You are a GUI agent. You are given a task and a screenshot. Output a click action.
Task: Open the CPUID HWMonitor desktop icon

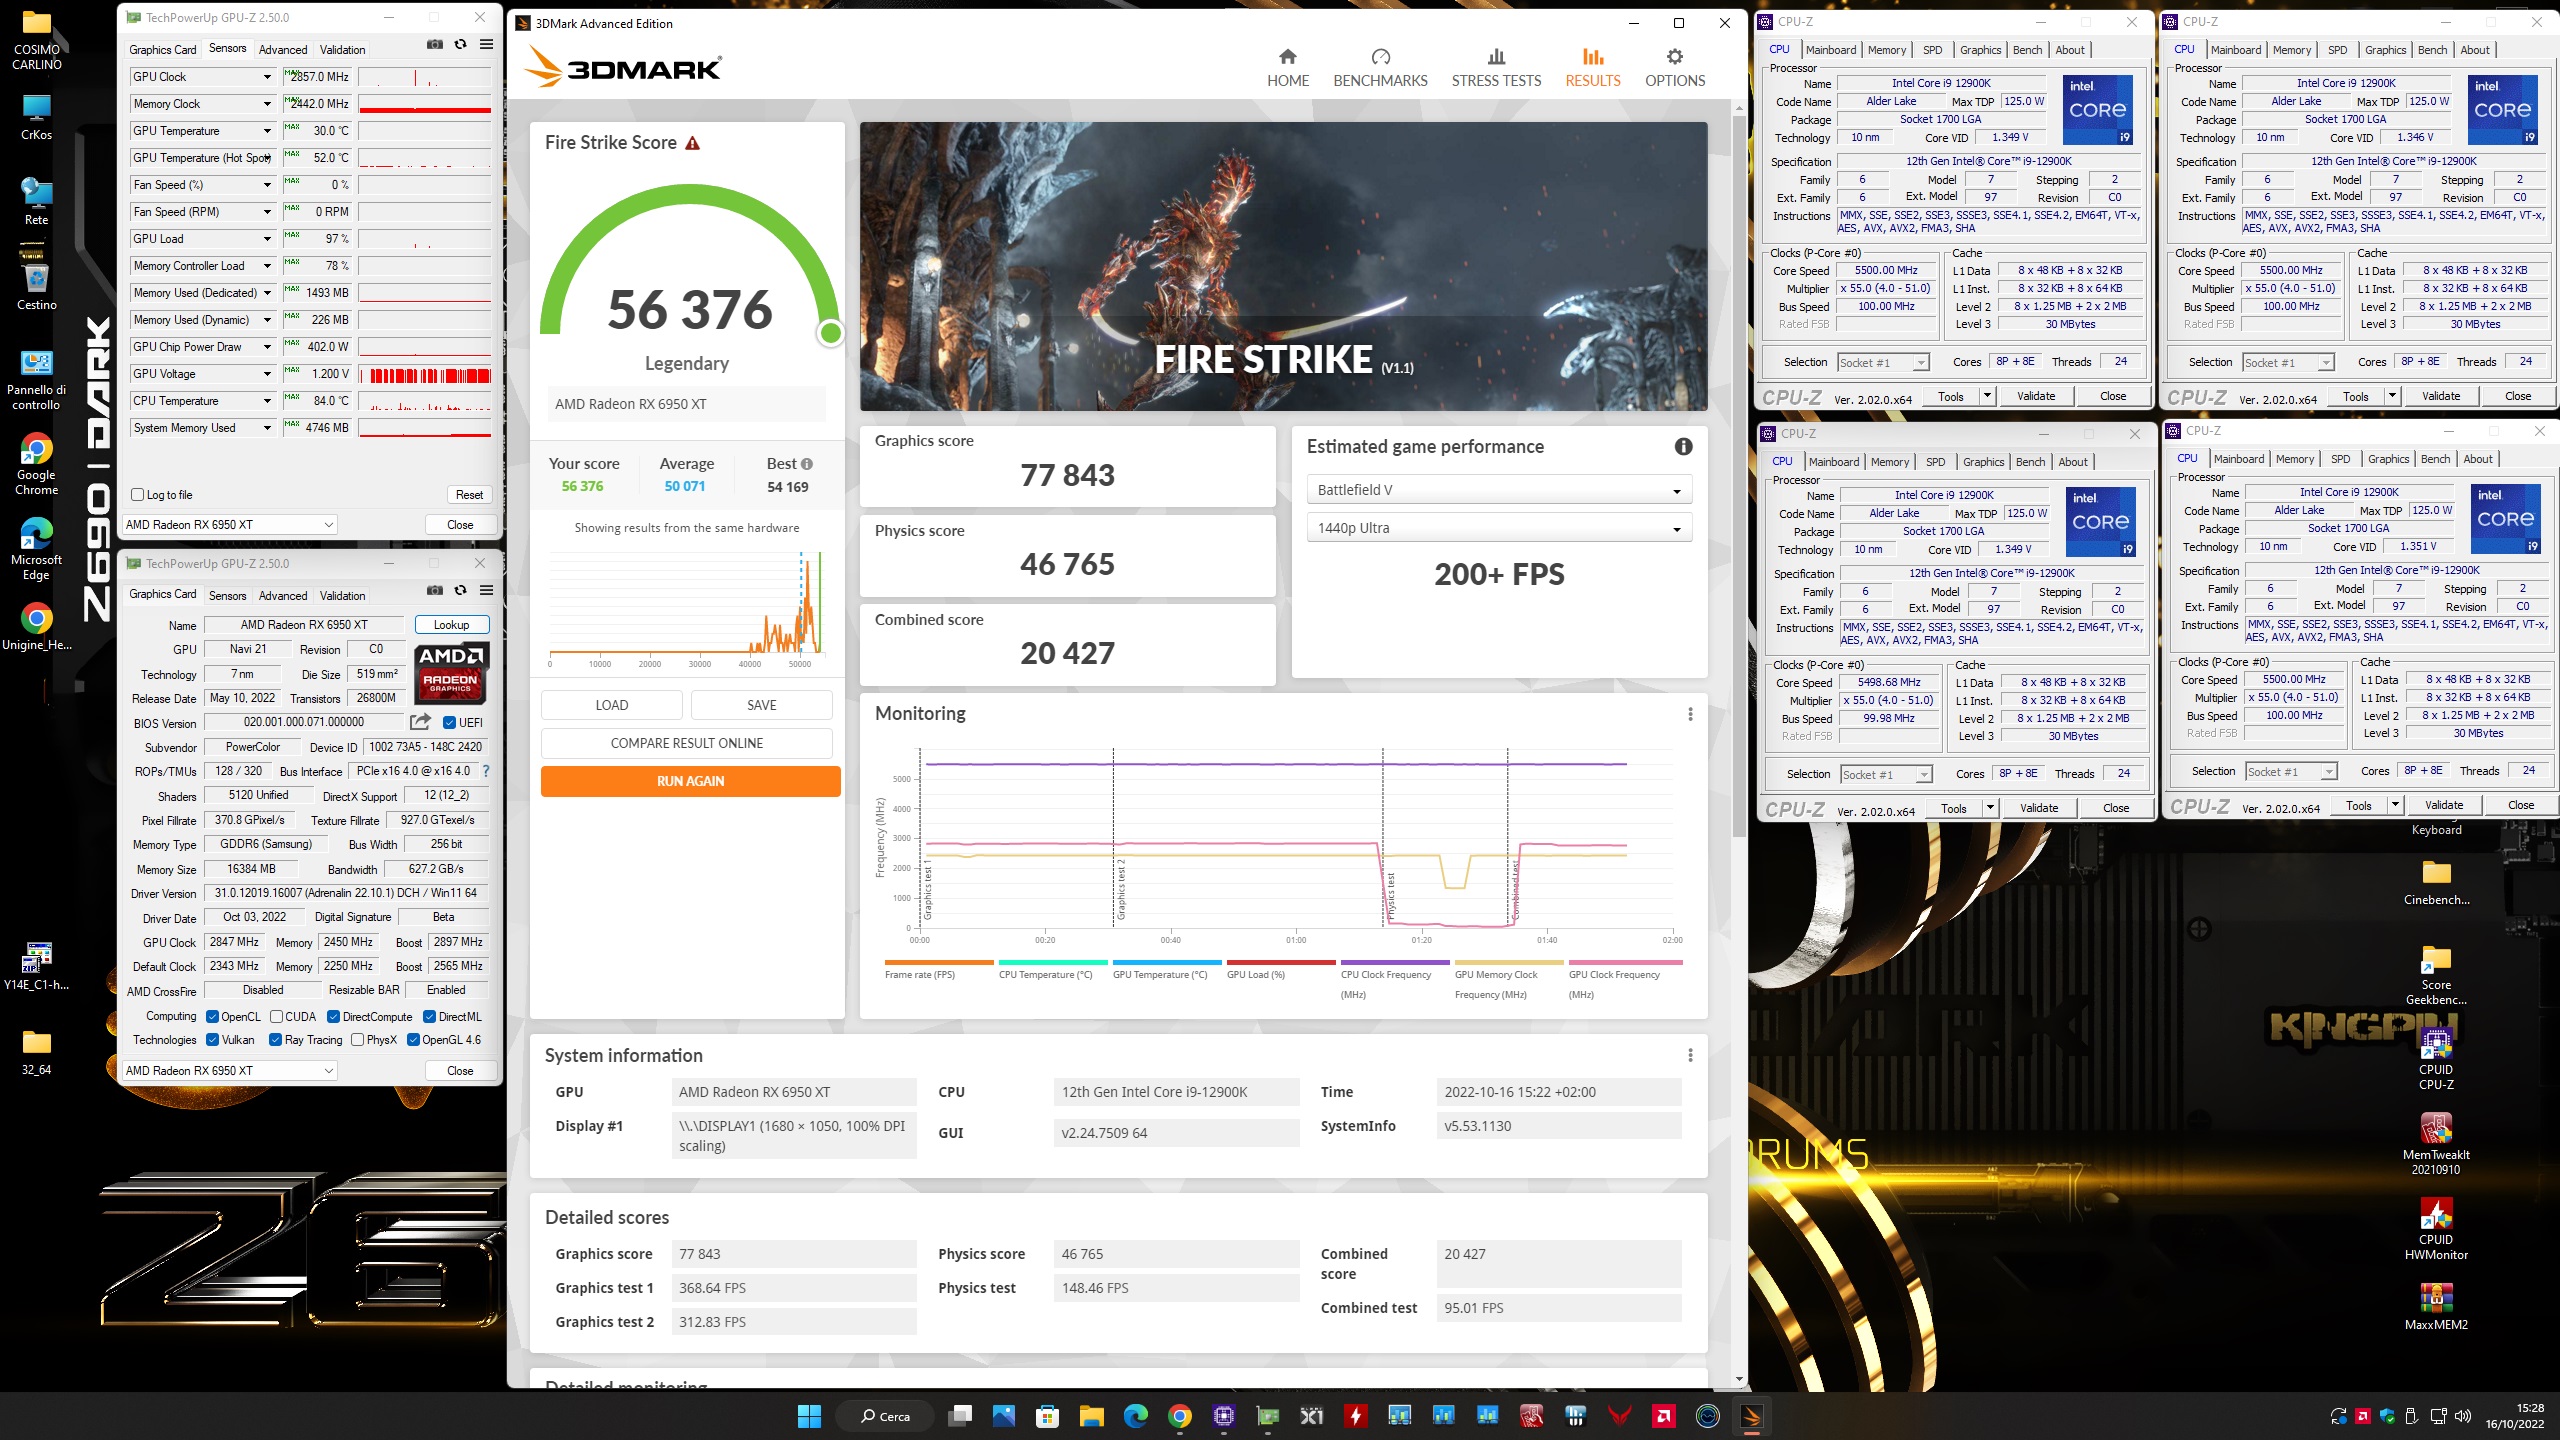click(x=2435, y=1230)
